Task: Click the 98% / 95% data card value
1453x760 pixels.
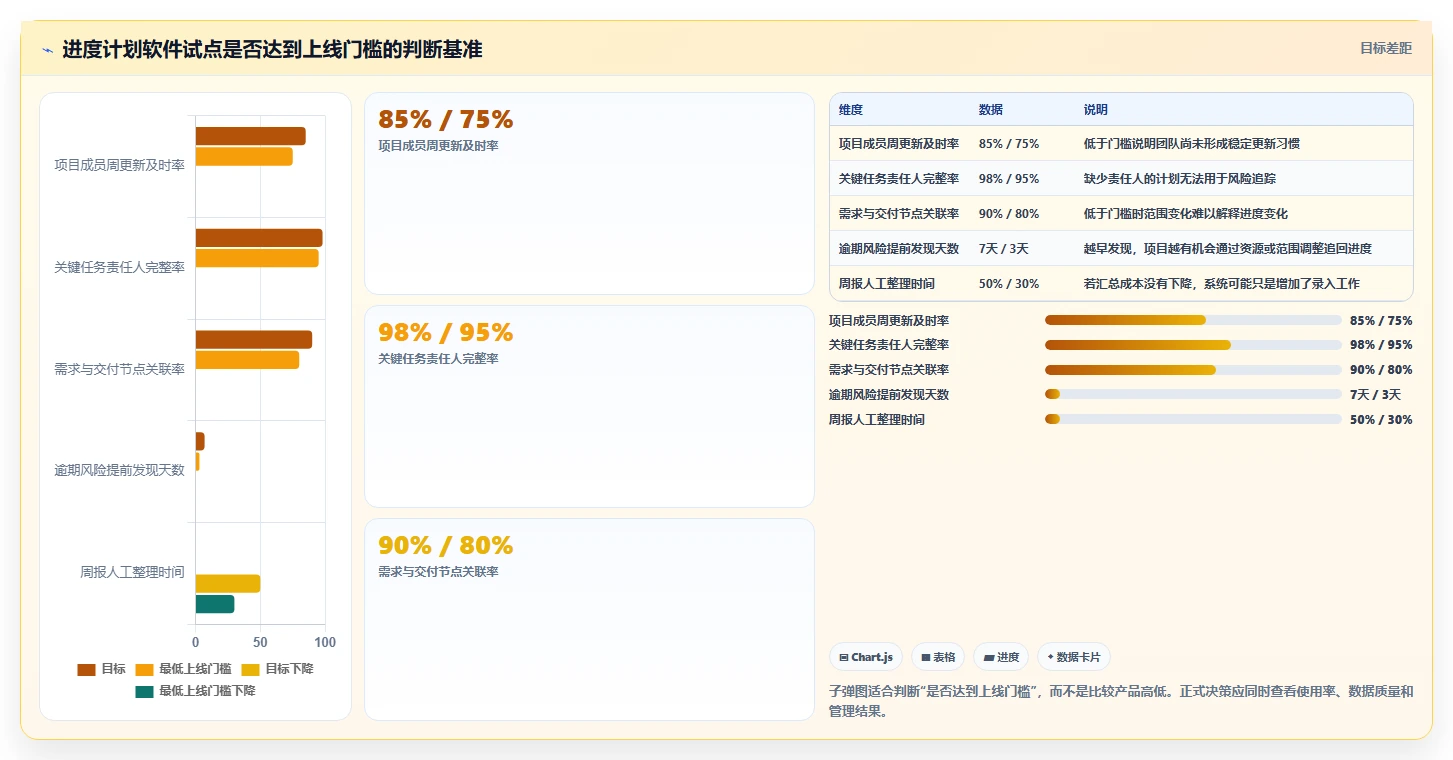Action: pos(445,332)
